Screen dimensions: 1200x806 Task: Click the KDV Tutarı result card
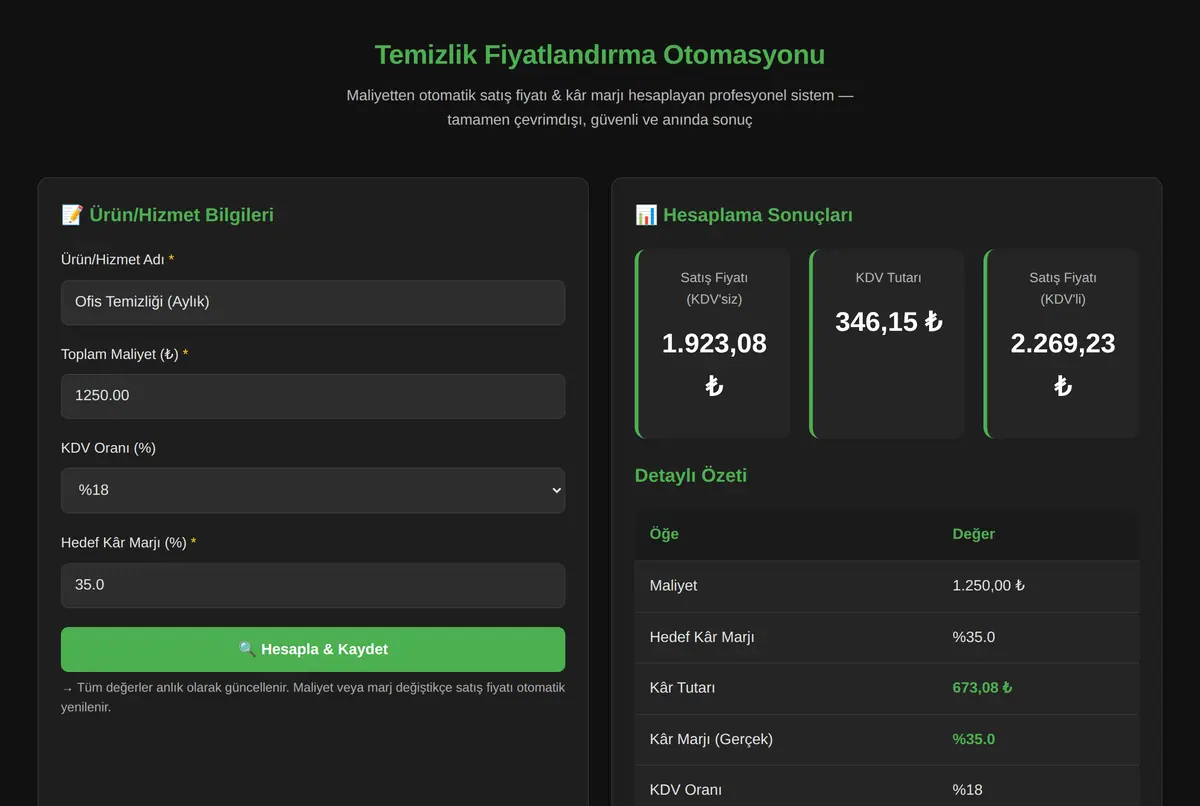tap(888, 344)
